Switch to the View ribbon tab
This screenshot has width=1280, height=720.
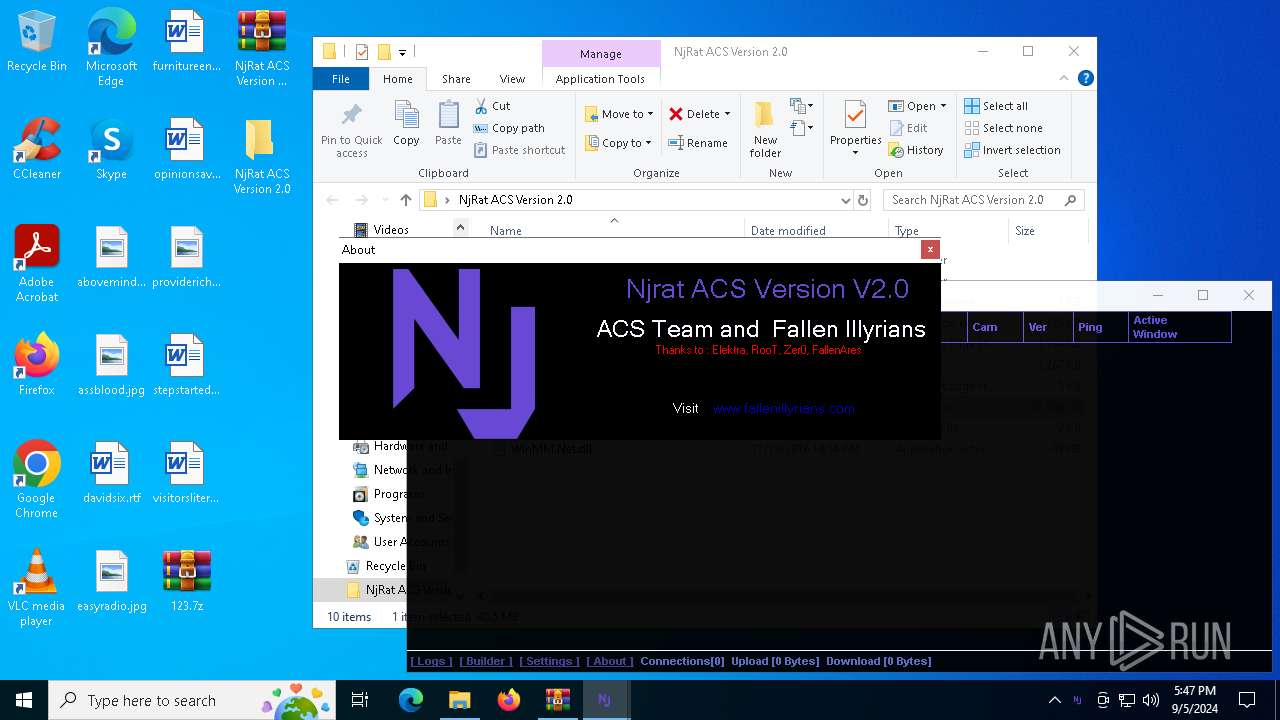512,79
